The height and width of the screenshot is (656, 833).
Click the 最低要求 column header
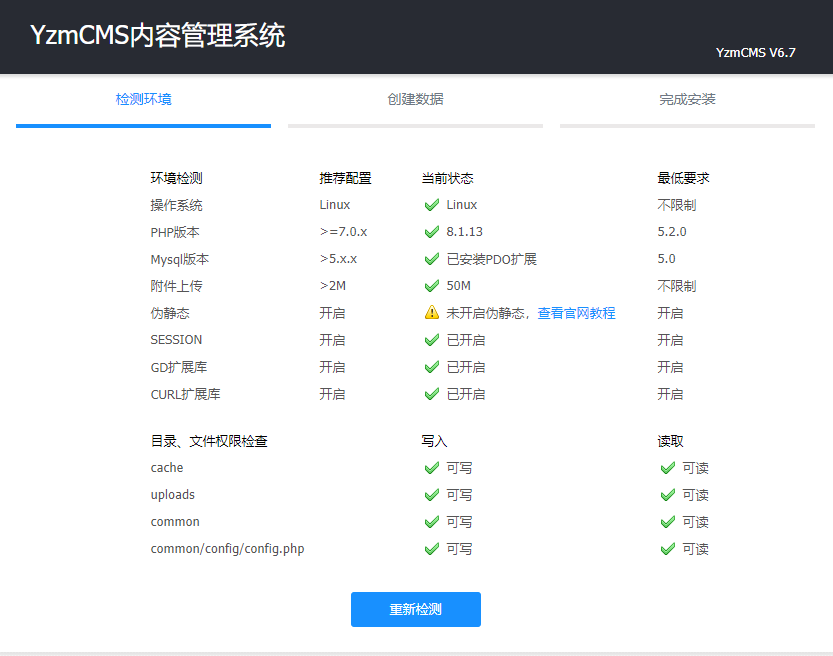click(683, 178)
